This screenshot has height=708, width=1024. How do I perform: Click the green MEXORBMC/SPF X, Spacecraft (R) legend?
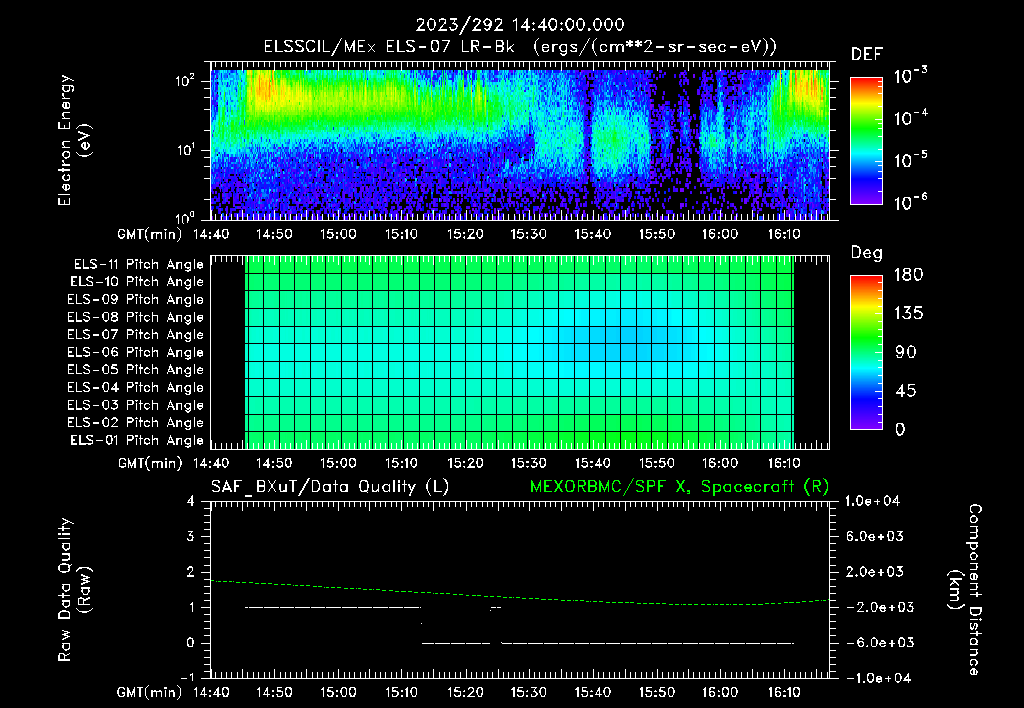point(679,487)
